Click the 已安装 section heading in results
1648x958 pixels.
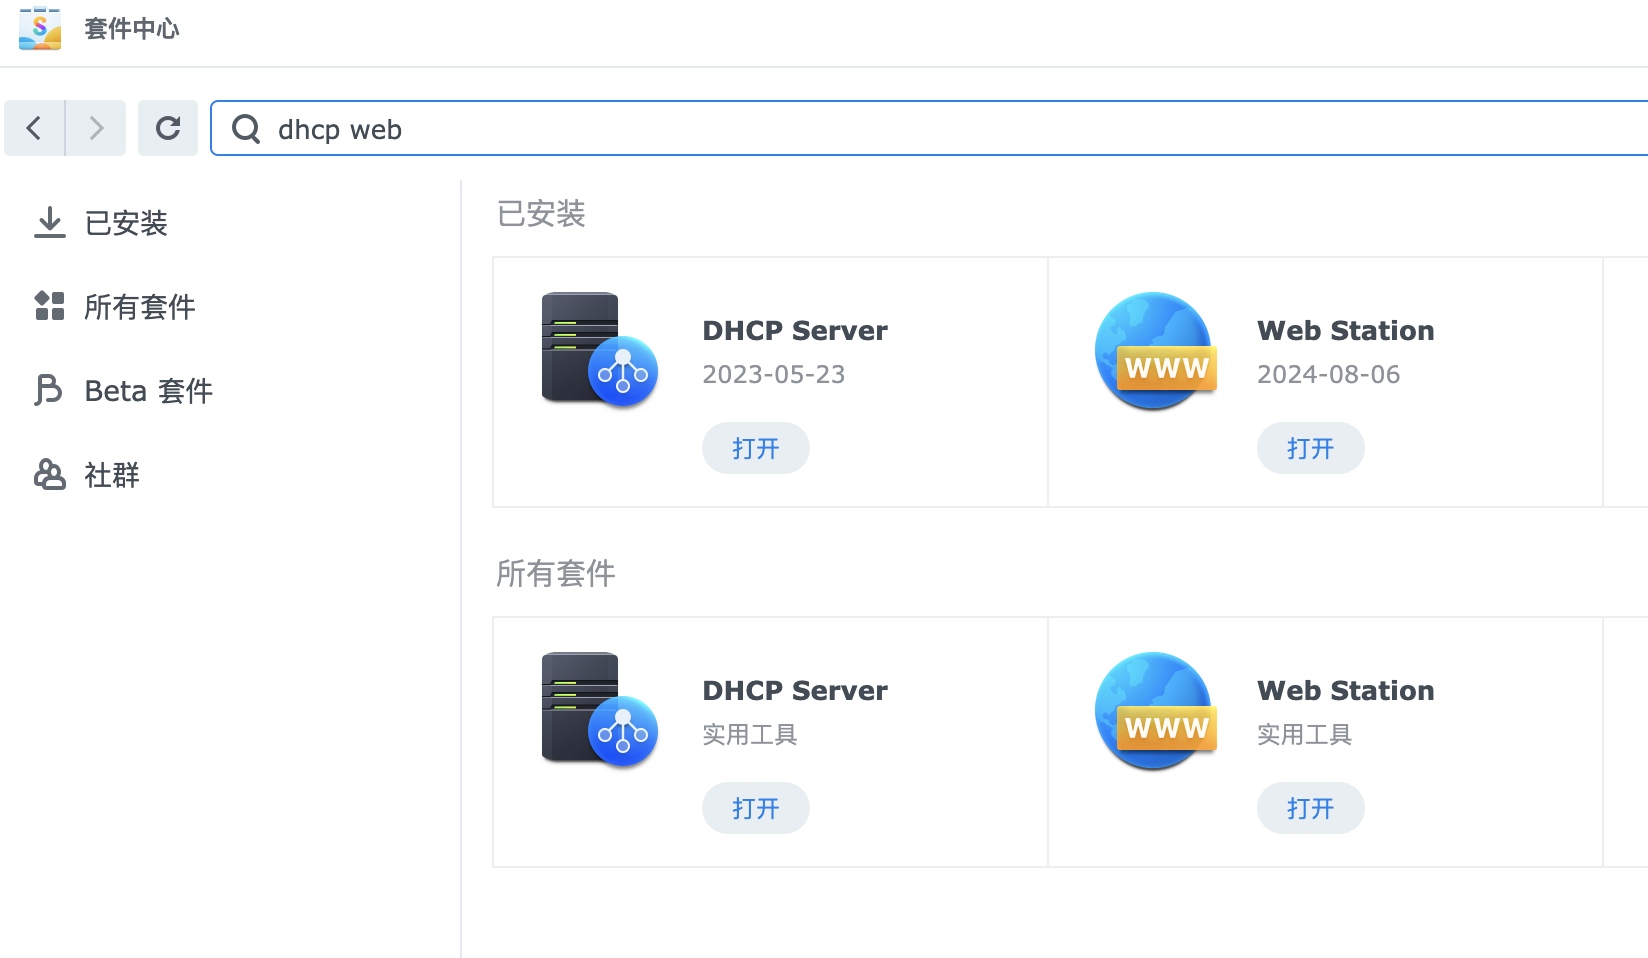click(541, 214)
